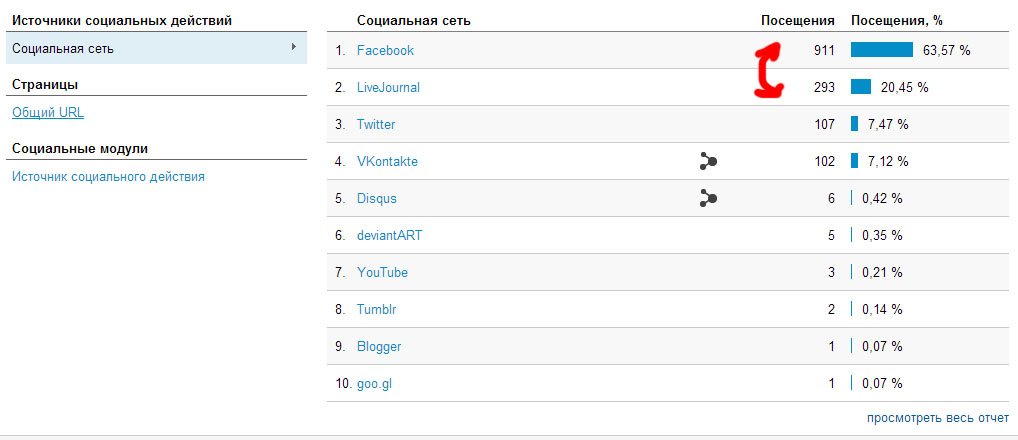This screenshot has width=1018, height=440.
Task: Open the goo.gl network link
Action: pyautogui.click(x=375, y=384)
